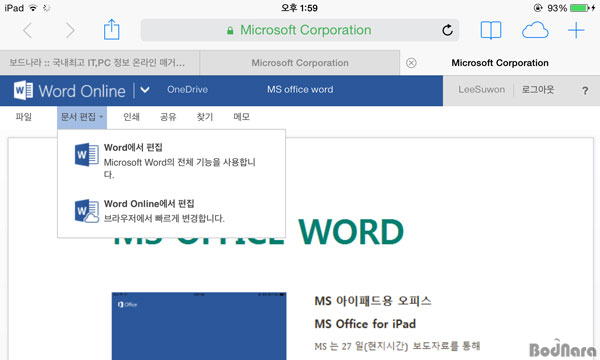Tap the 오후 1:59 clock
This screenshot has width=600, height=360.
(299, 8)
